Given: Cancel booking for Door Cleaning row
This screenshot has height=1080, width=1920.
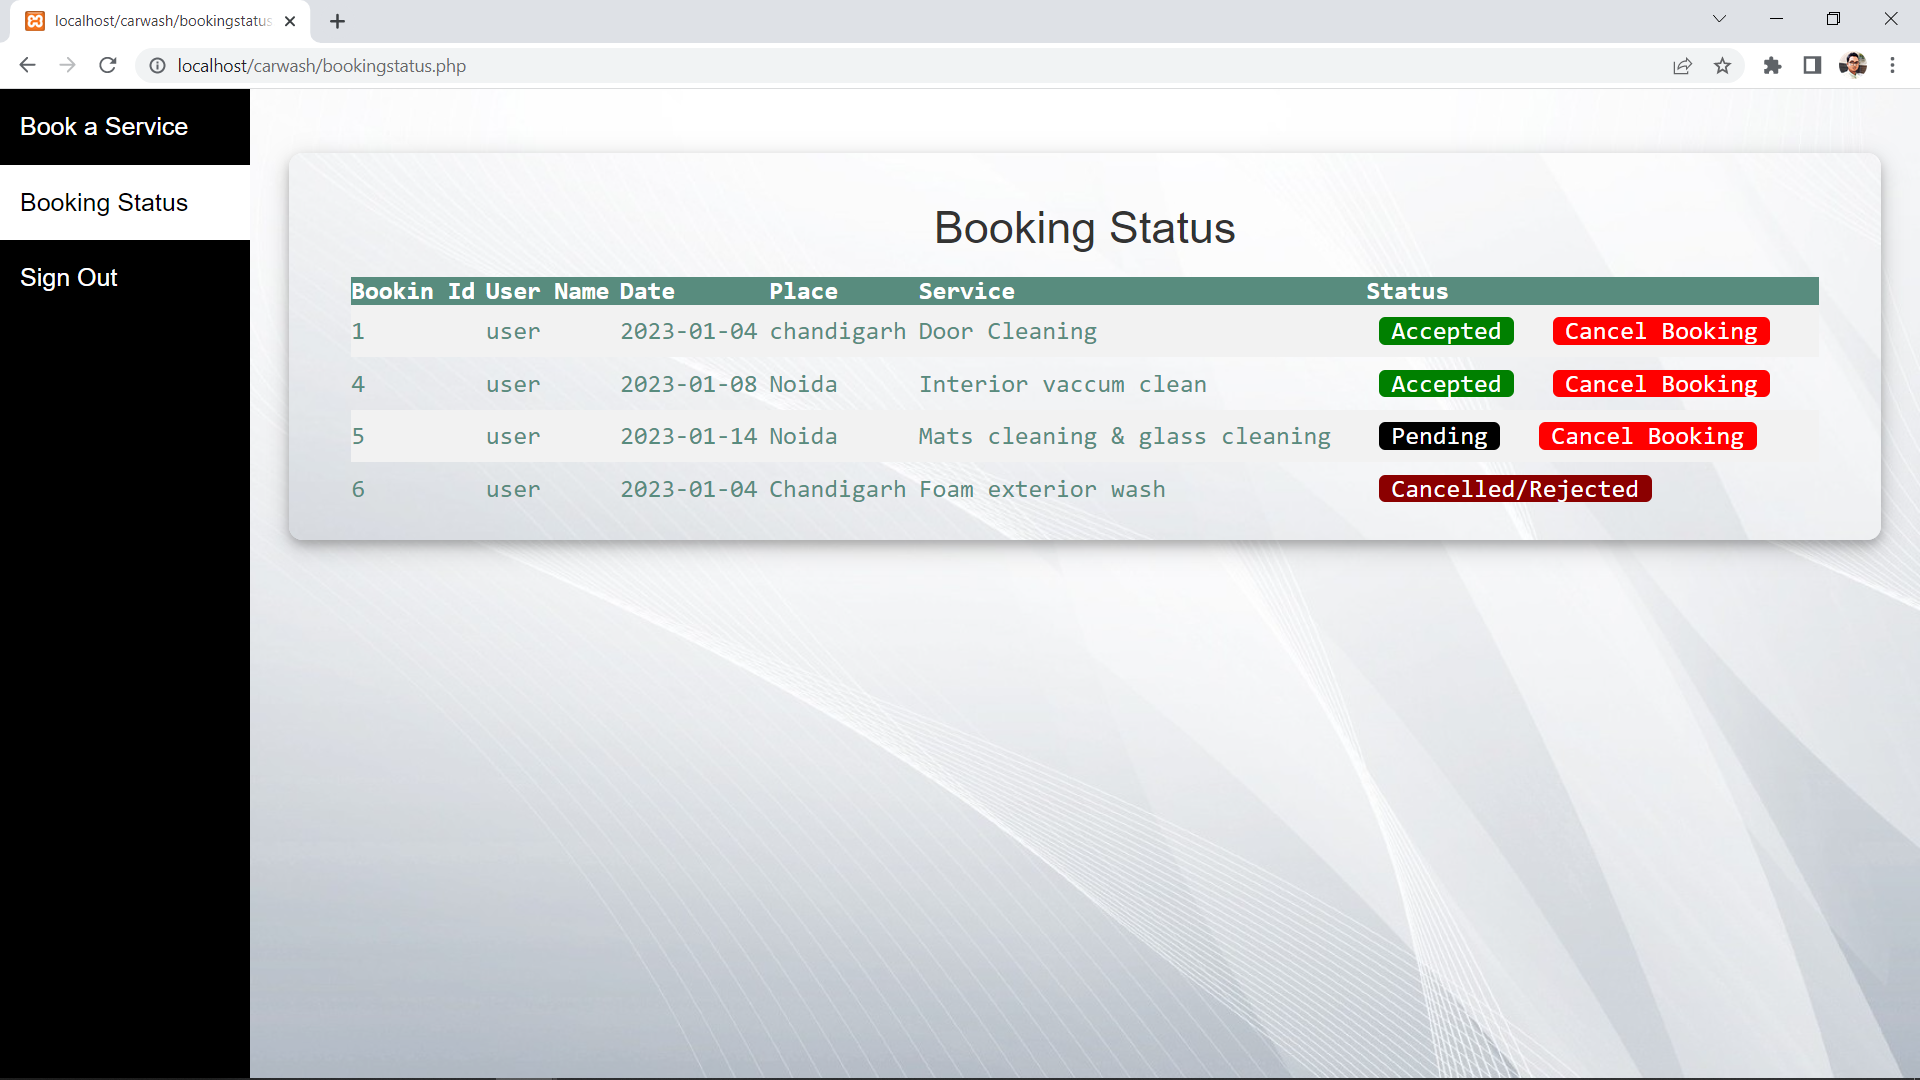Looking at the screenshot, I should tap(1660, 332).
